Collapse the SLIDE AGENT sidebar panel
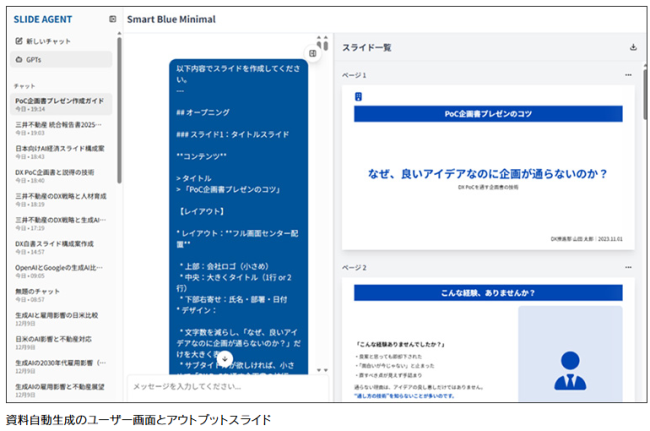Image resolution: width=650 pixels, height=431 pixels. coord(112,19)
